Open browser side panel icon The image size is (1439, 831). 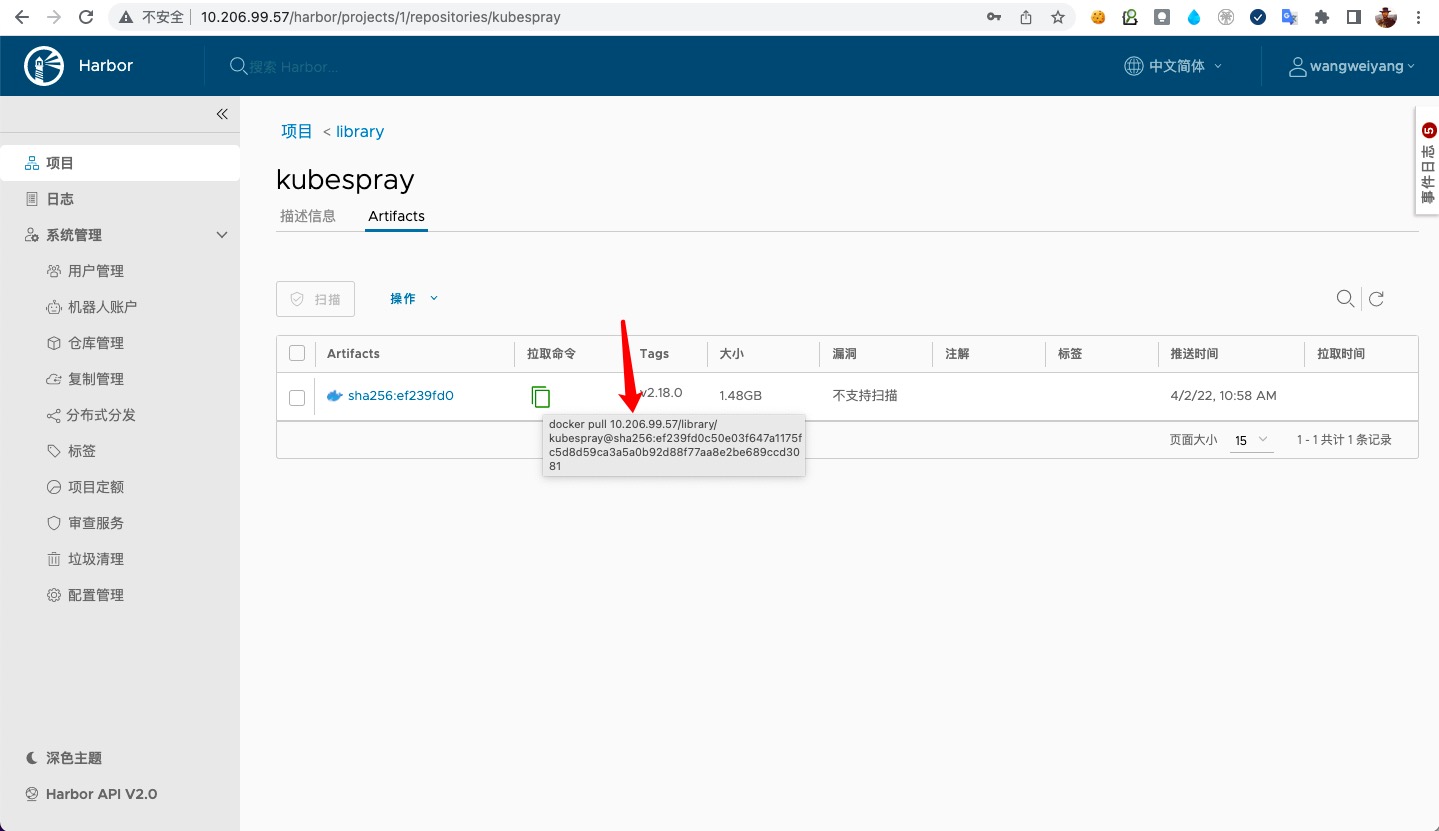click(x=1354, y=17)
